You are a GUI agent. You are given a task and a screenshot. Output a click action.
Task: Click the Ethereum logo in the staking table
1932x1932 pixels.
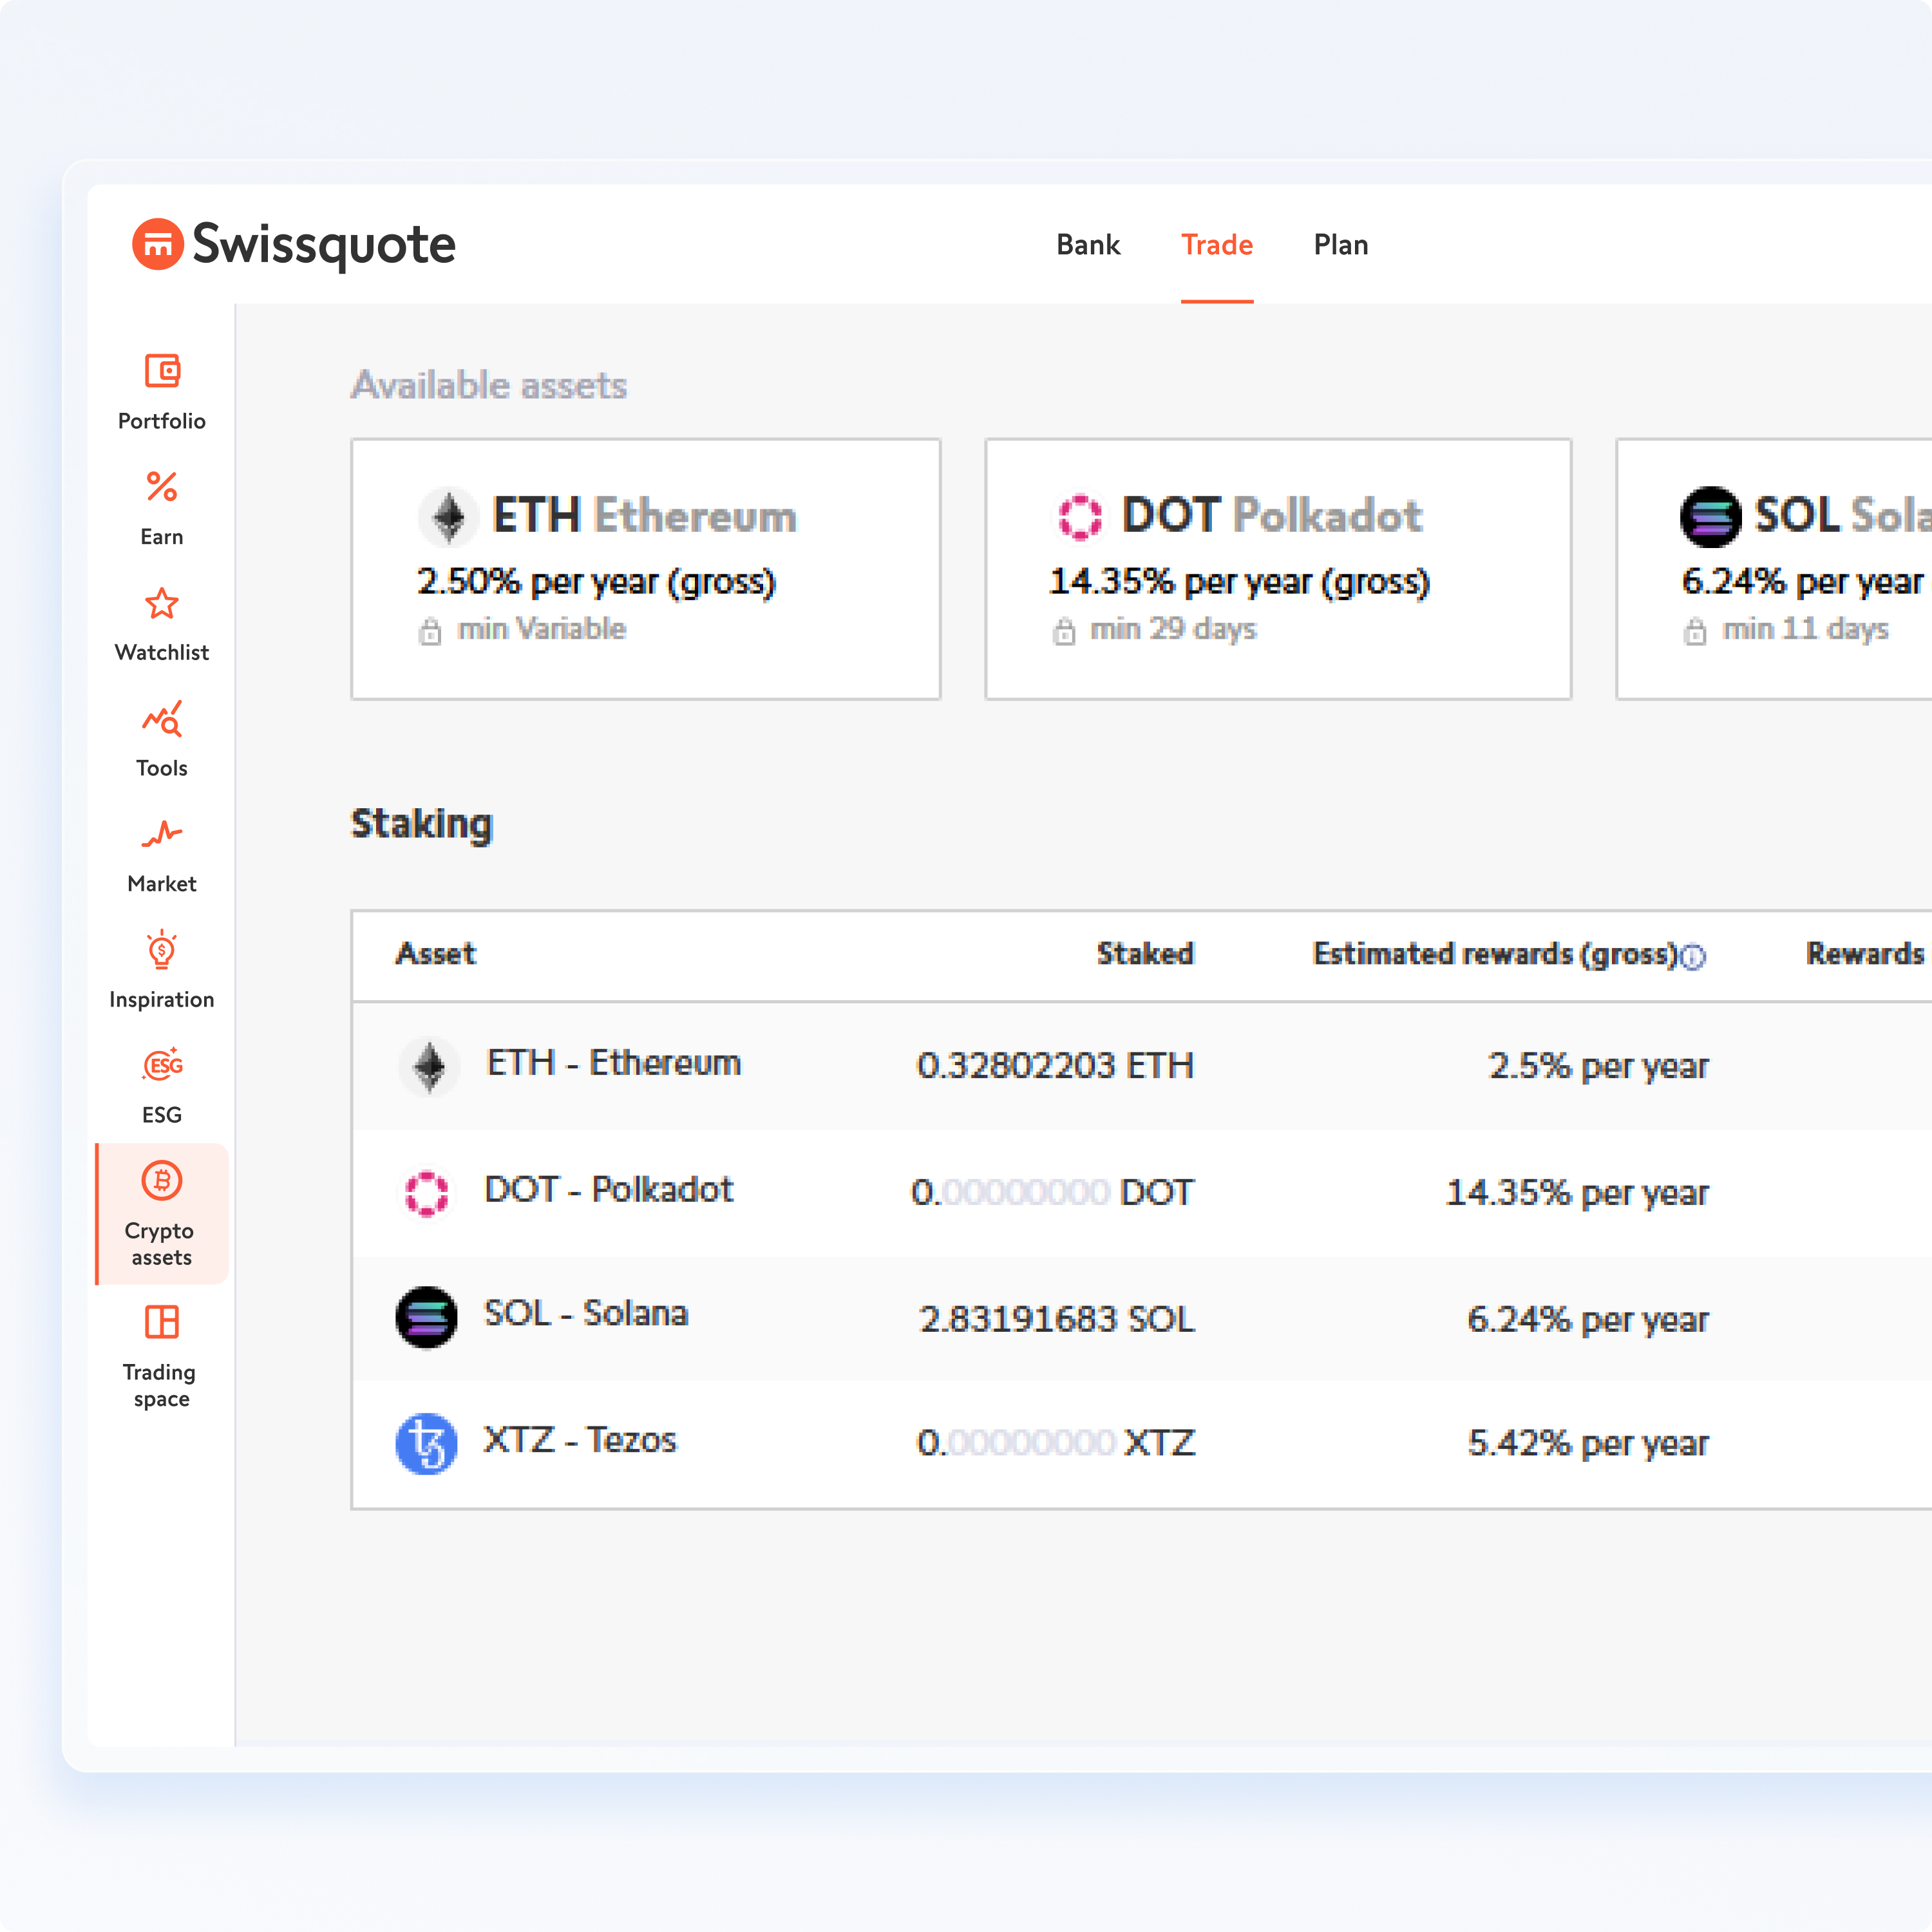pyautogui.click(x=429, y=1065)
